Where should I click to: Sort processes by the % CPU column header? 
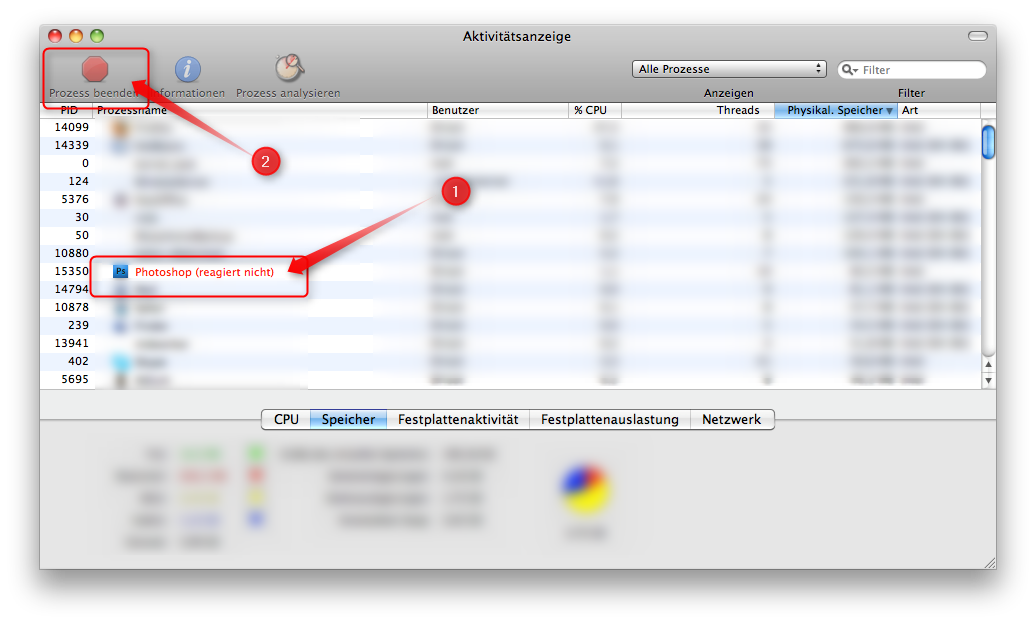(594, 110)
